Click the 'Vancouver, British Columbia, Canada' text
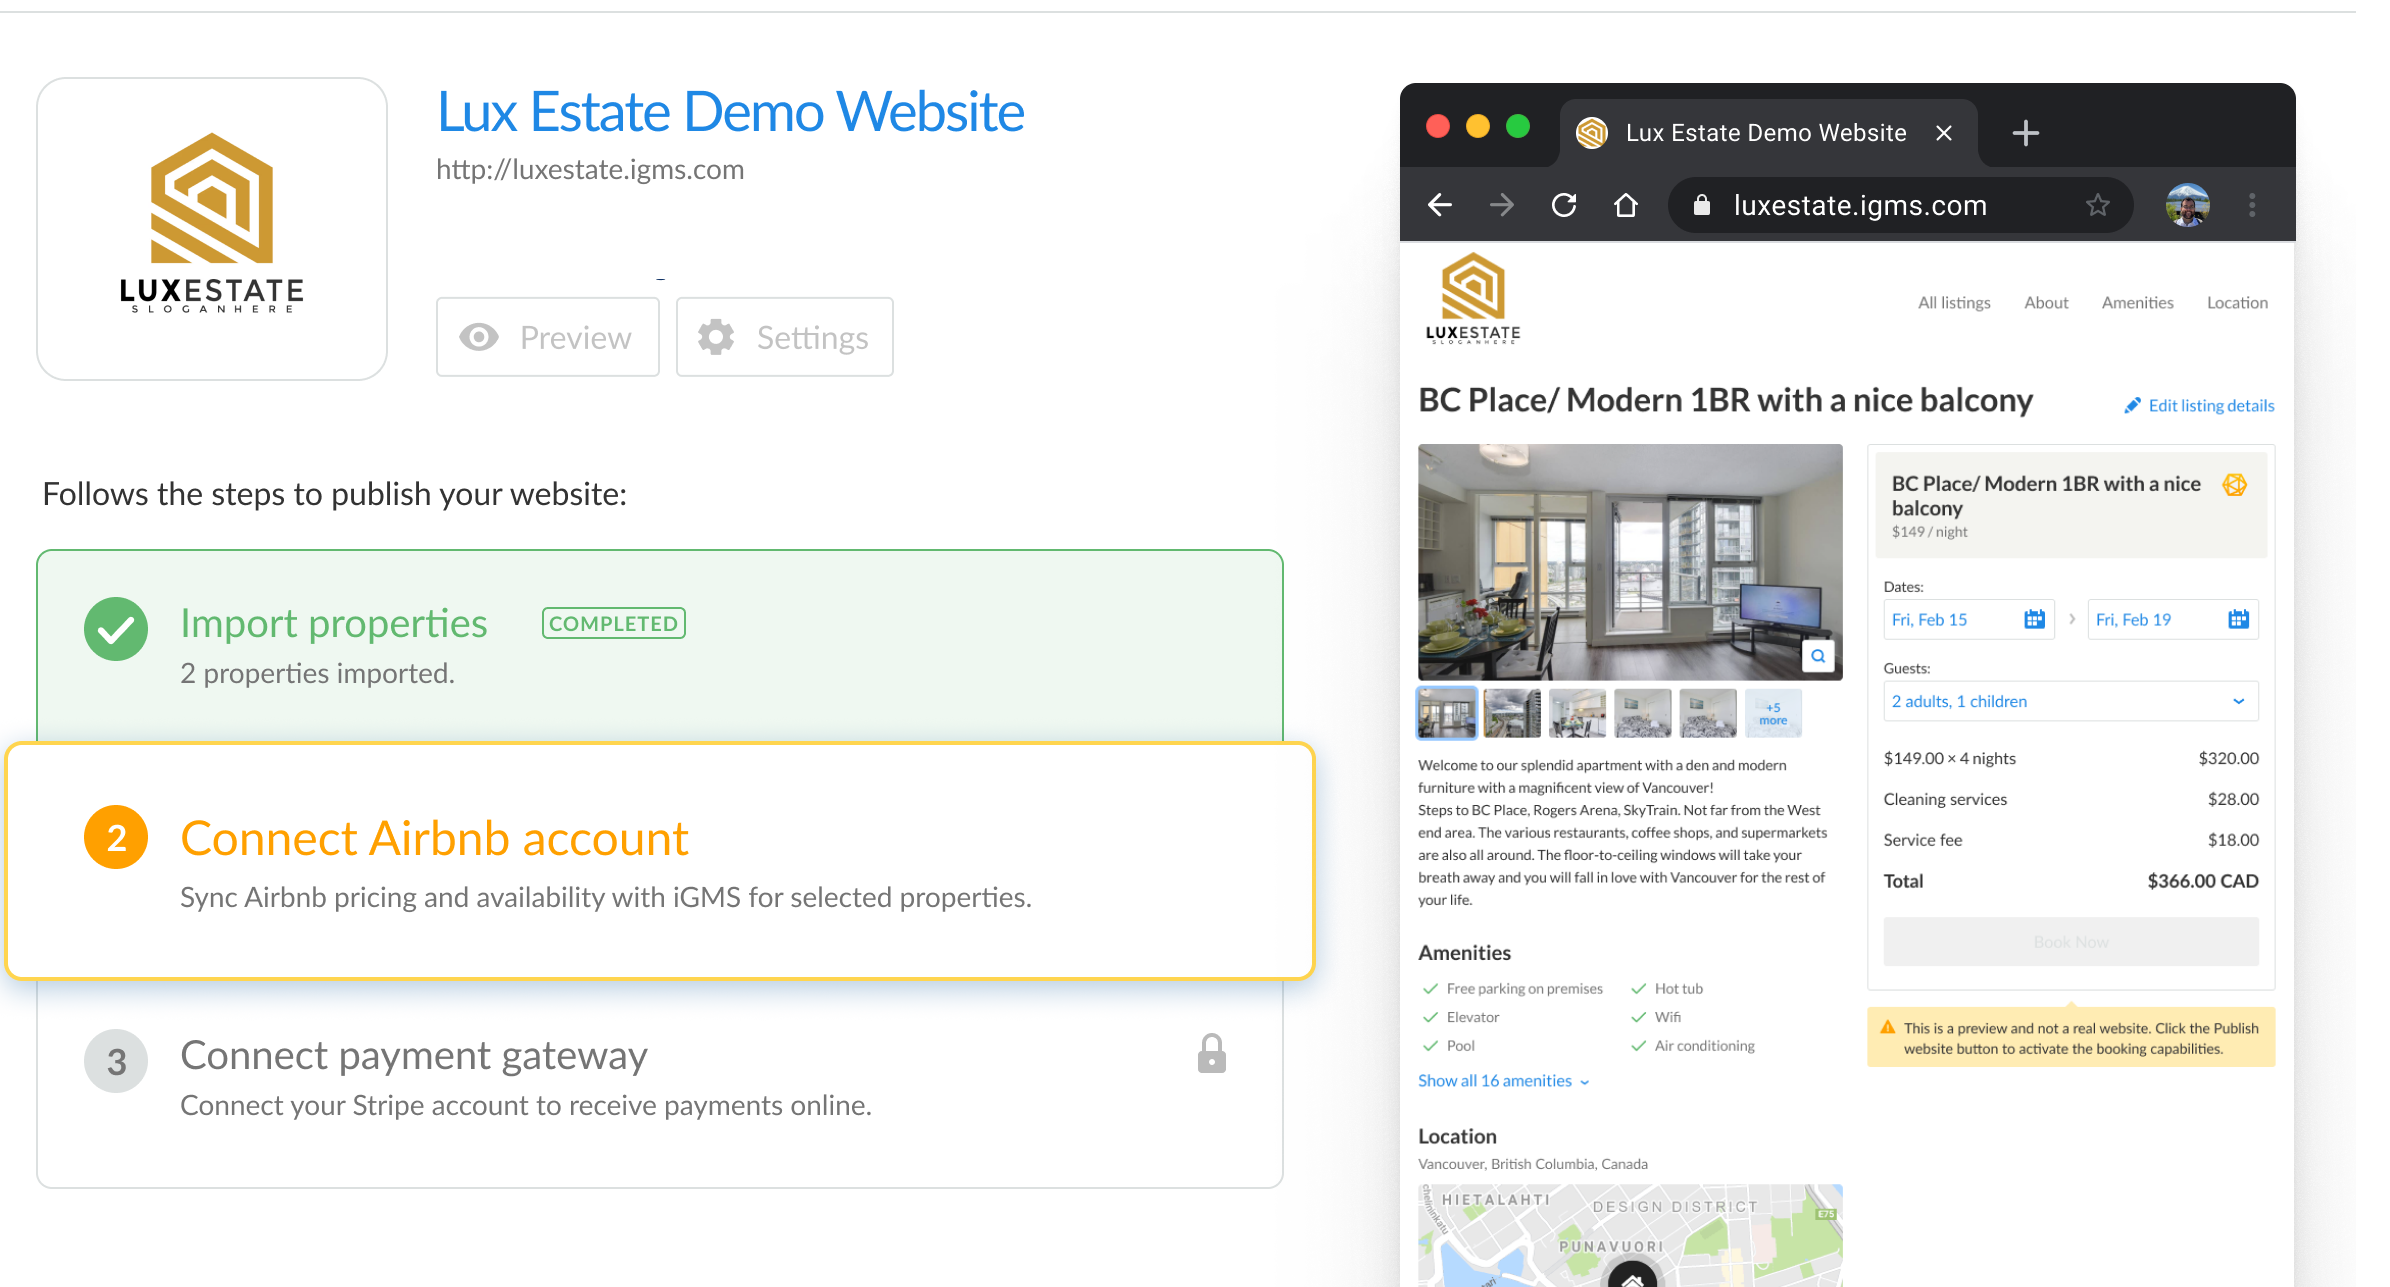Image resolution: width=2390 pixels, height=1287 pixels. [1533, 1164]
